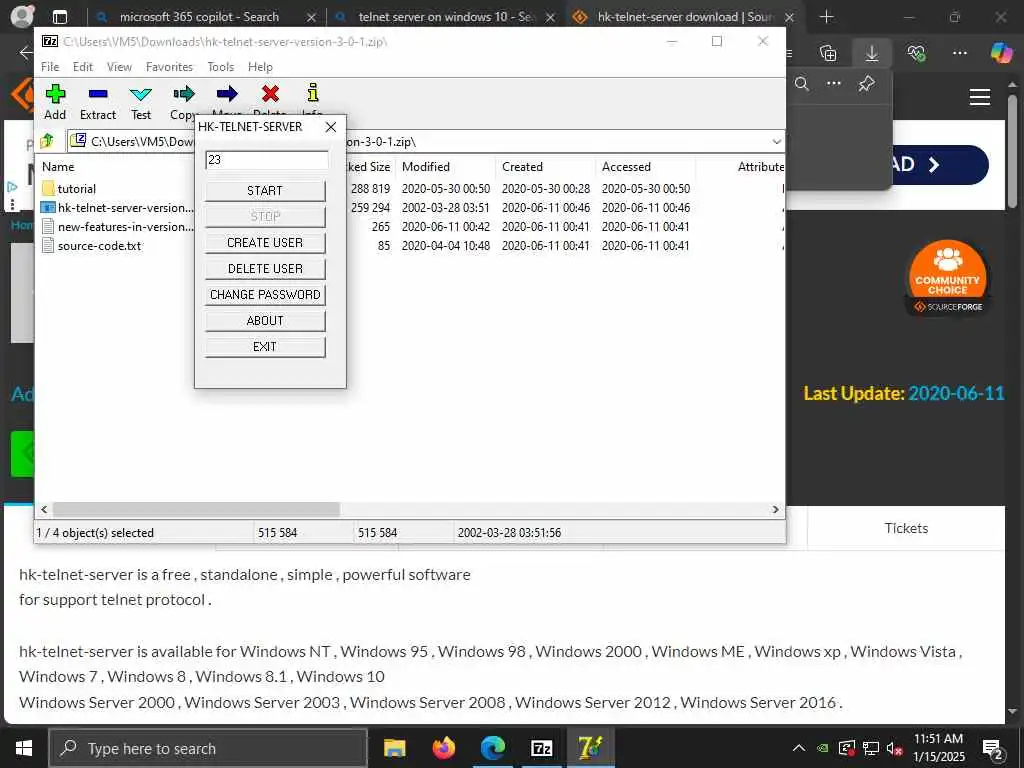The height and width of the screenshot is (768, 1024).
Task: Click the Community Choice badge
Action: point(948,278)
